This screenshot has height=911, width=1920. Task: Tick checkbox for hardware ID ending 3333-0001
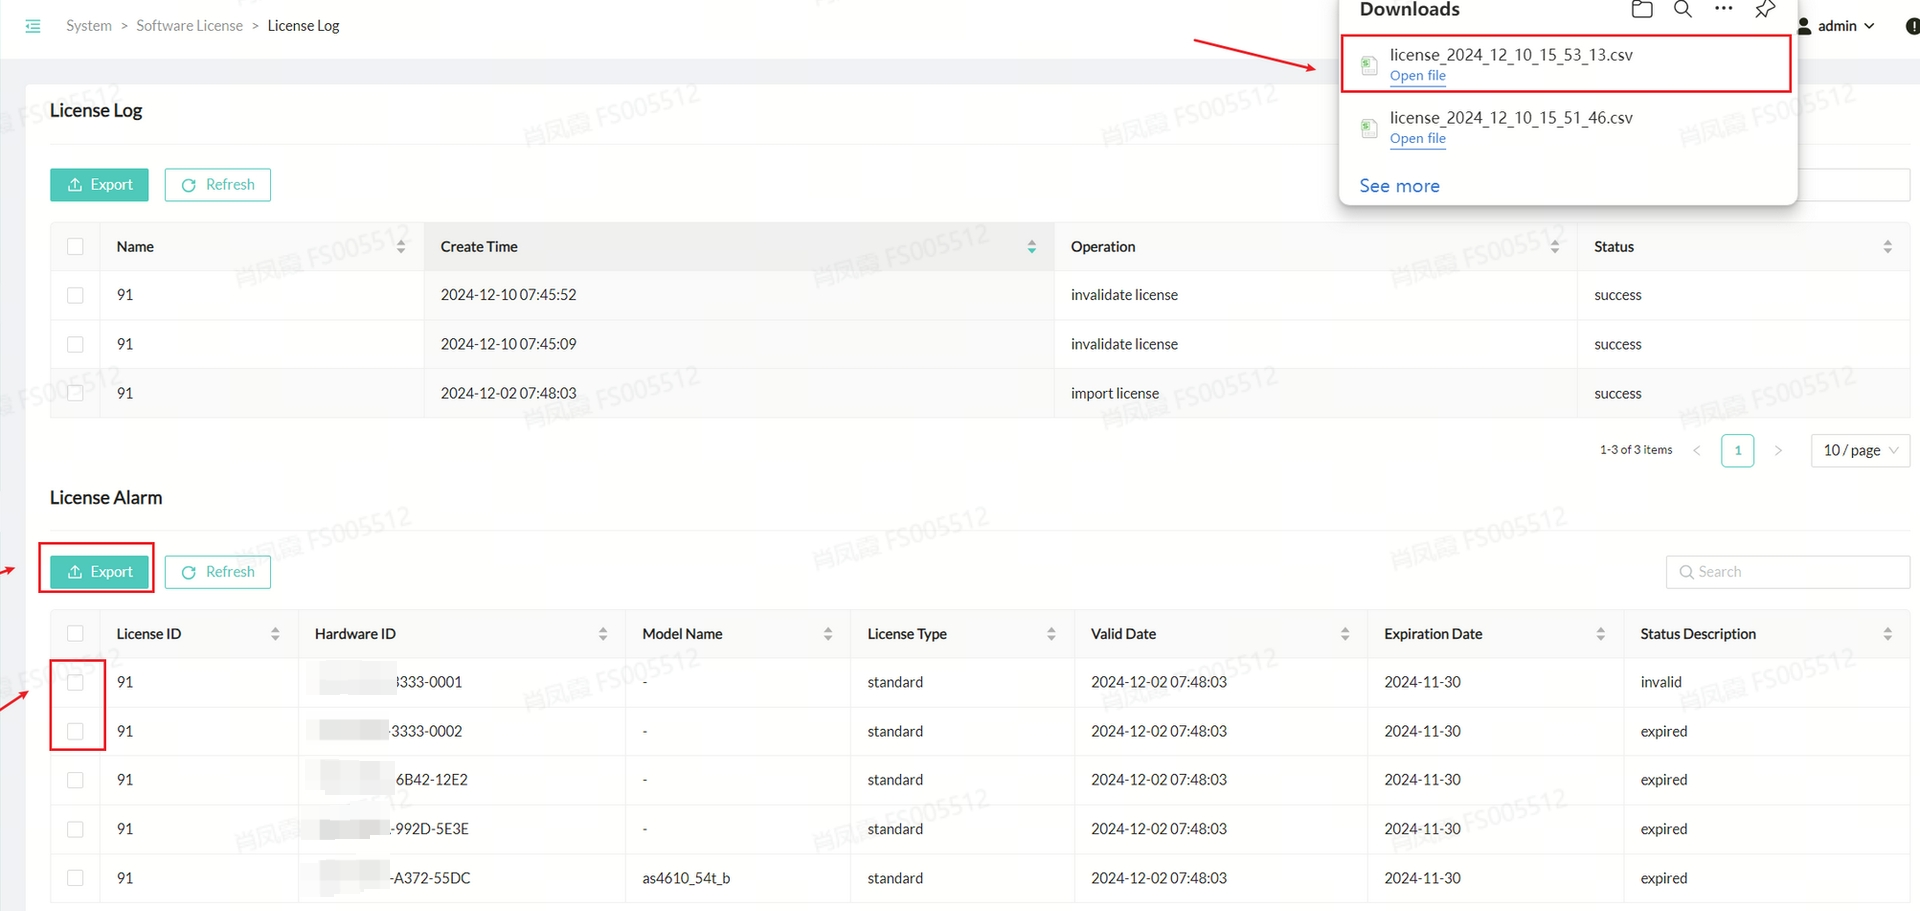click(75, 683)
